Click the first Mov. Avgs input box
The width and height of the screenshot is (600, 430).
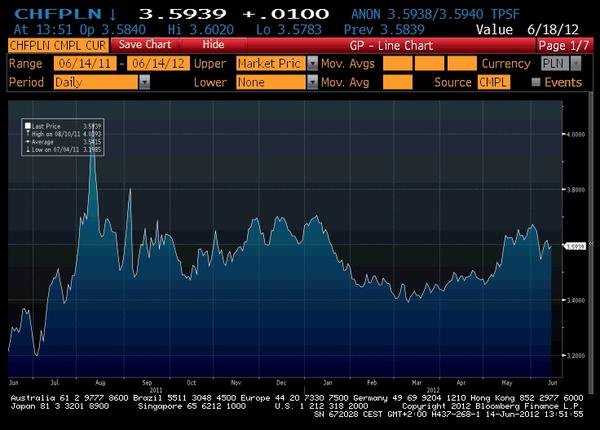coord(397,63)
